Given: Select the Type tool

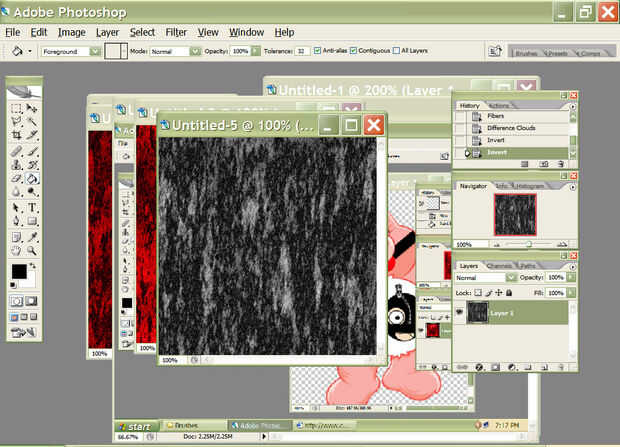Looking at the screenshot, I should click(32, 207).
